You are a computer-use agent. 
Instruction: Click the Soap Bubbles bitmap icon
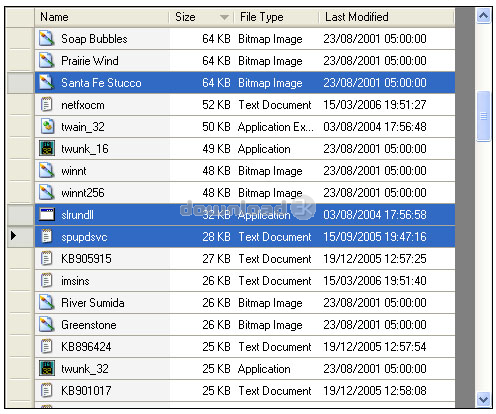tap(47, 39)
